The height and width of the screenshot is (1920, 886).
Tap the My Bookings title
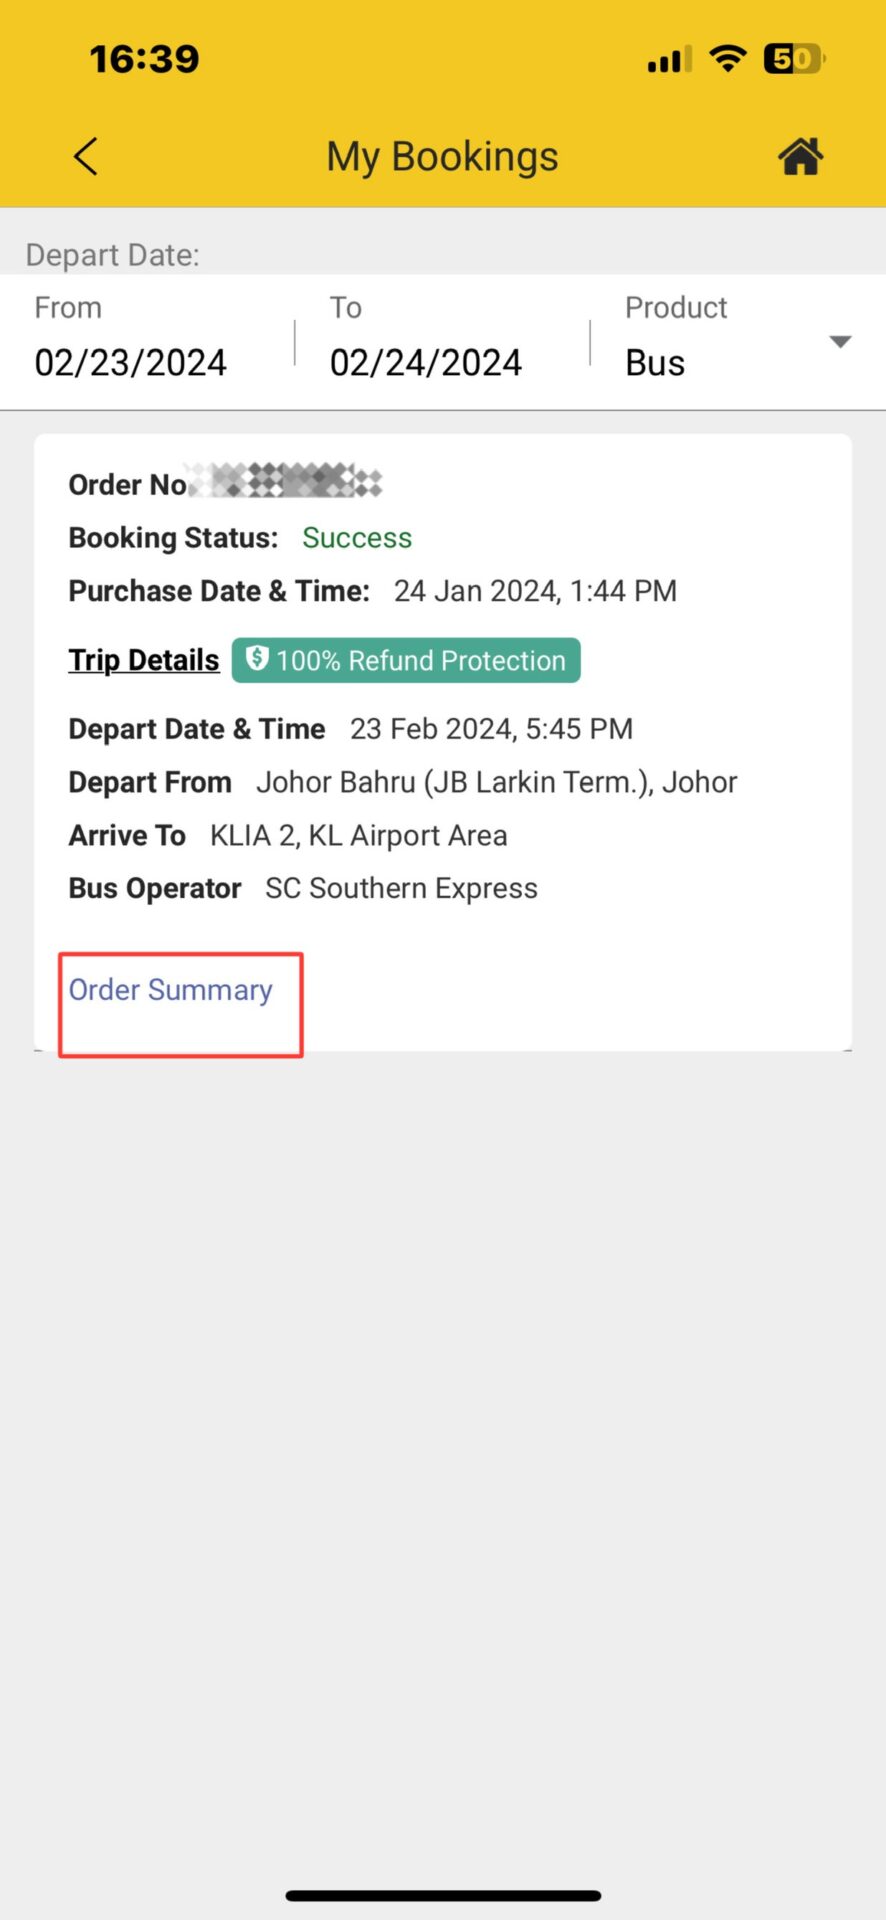(442, 157)
